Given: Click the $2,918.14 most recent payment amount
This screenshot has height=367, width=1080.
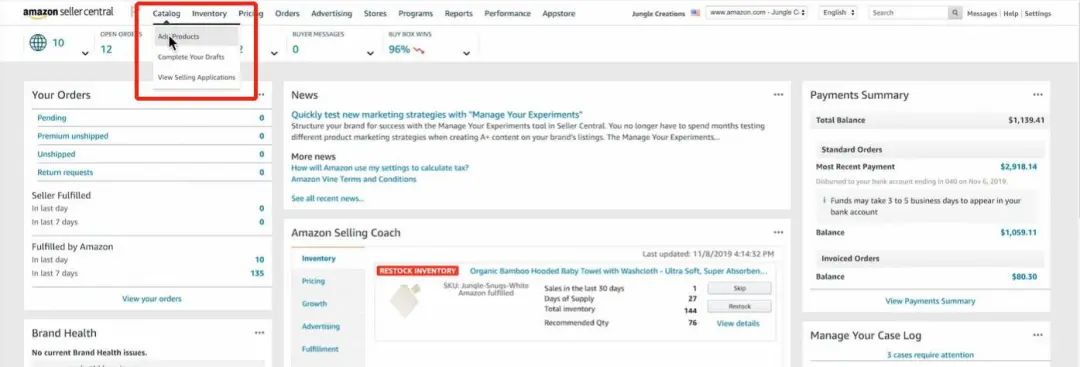Looking at the screenshot, I should 1018,167.
